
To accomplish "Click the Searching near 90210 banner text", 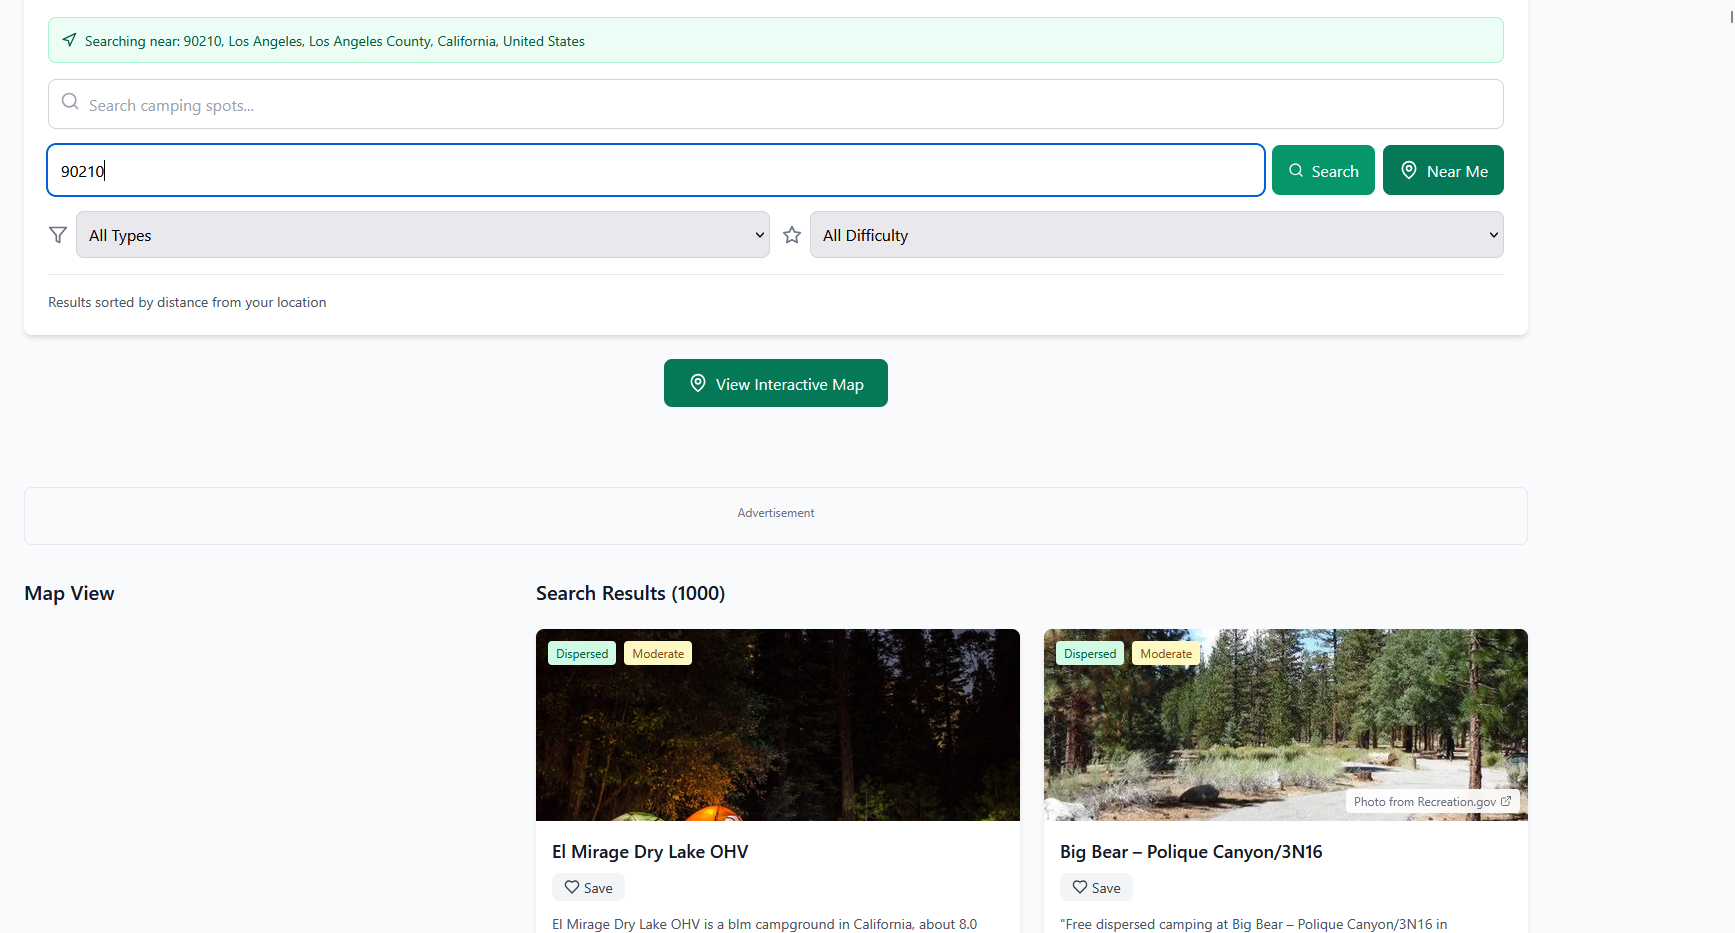I will (335, 41).
